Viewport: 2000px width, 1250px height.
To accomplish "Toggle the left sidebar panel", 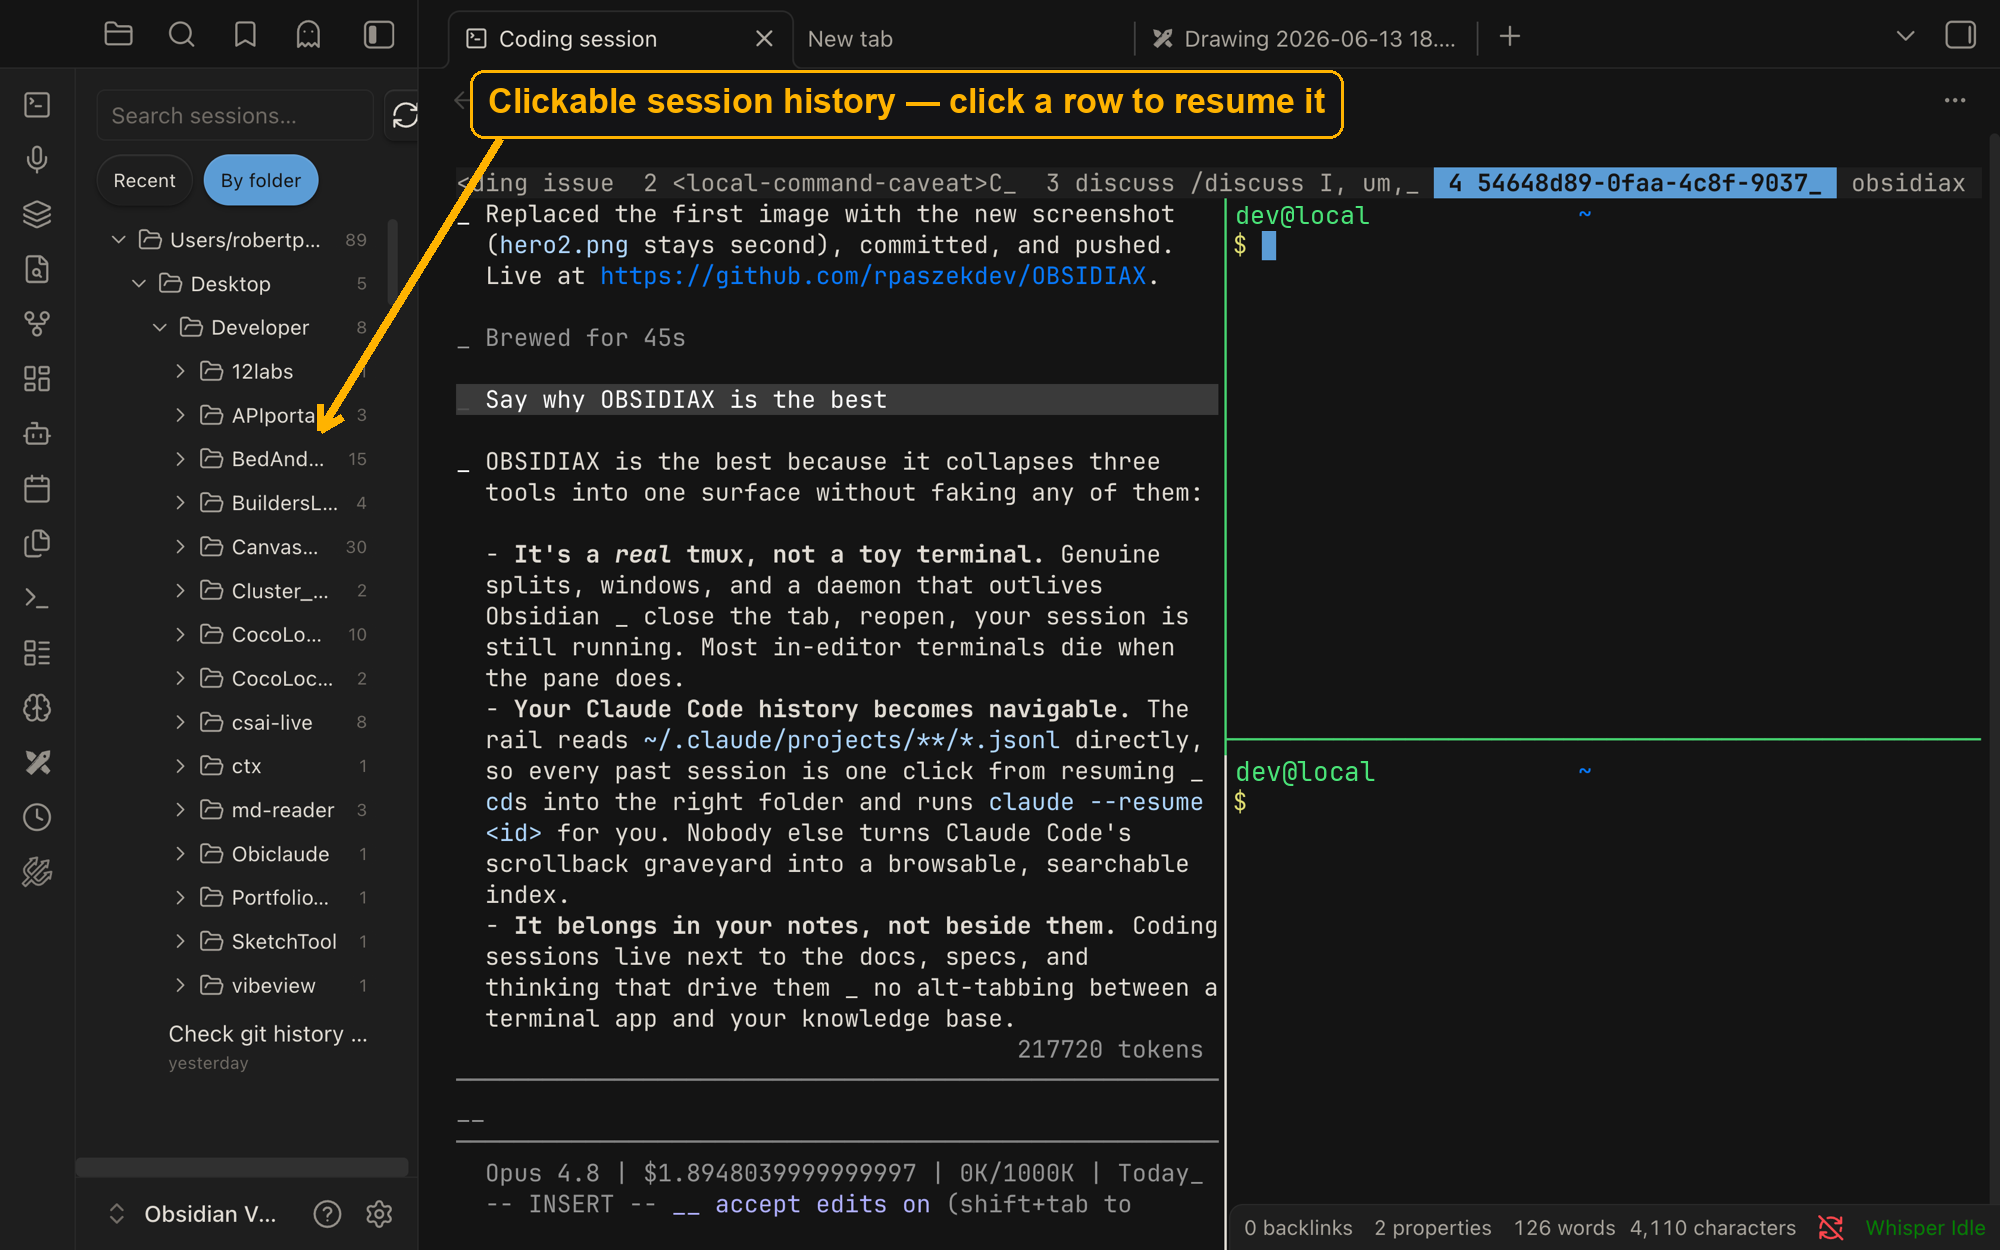I will click(378, 35).
